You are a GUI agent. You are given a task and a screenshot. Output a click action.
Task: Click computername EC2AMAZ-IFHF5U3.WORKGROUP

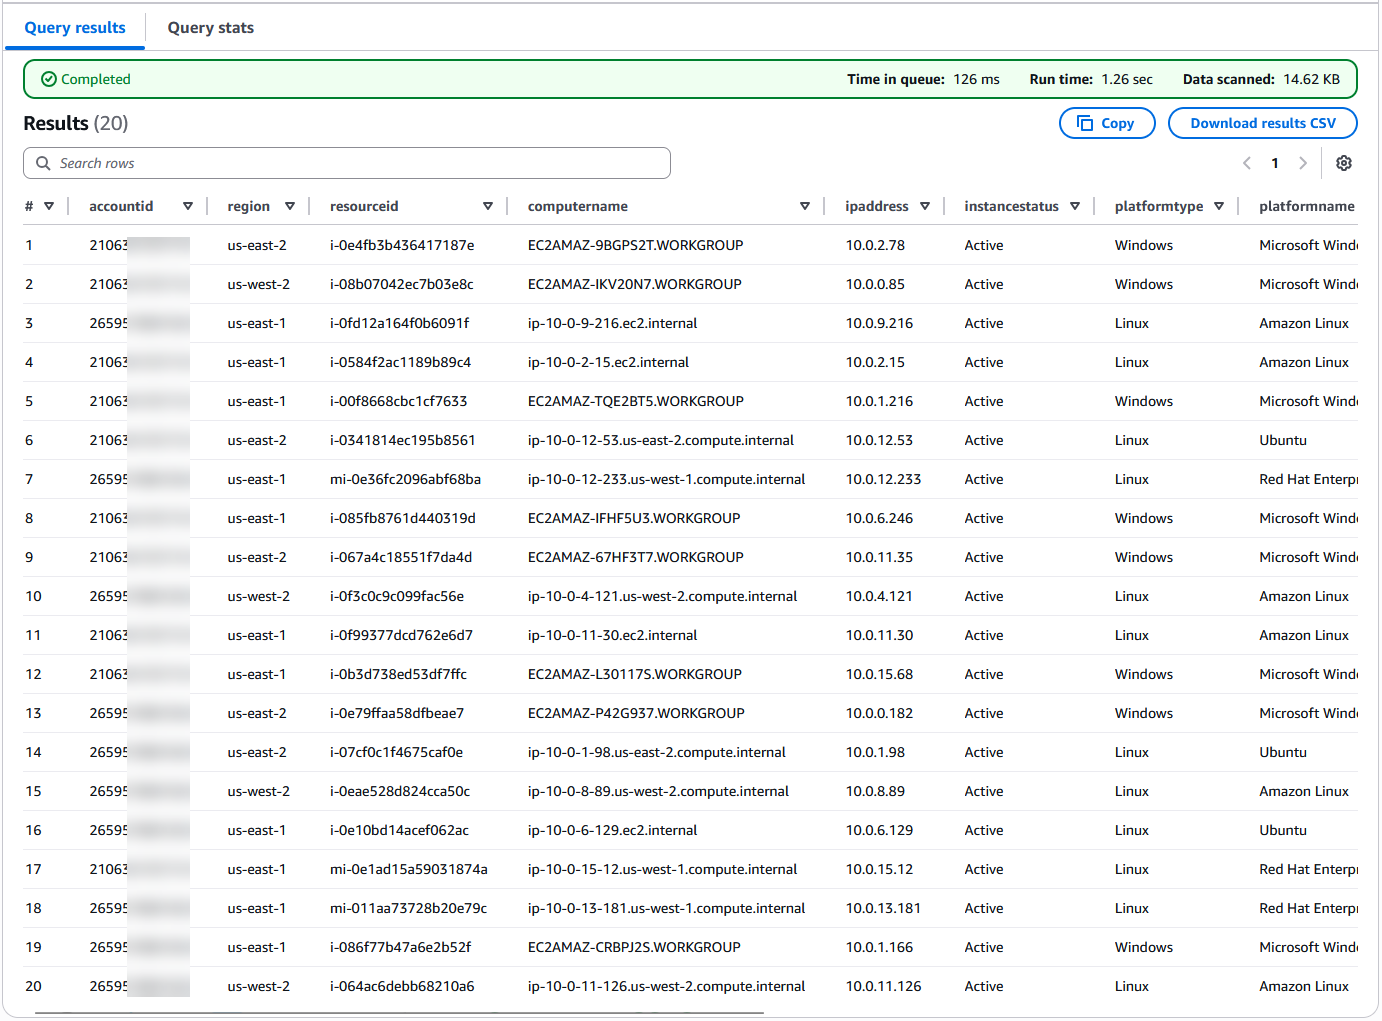pos(634,518)
